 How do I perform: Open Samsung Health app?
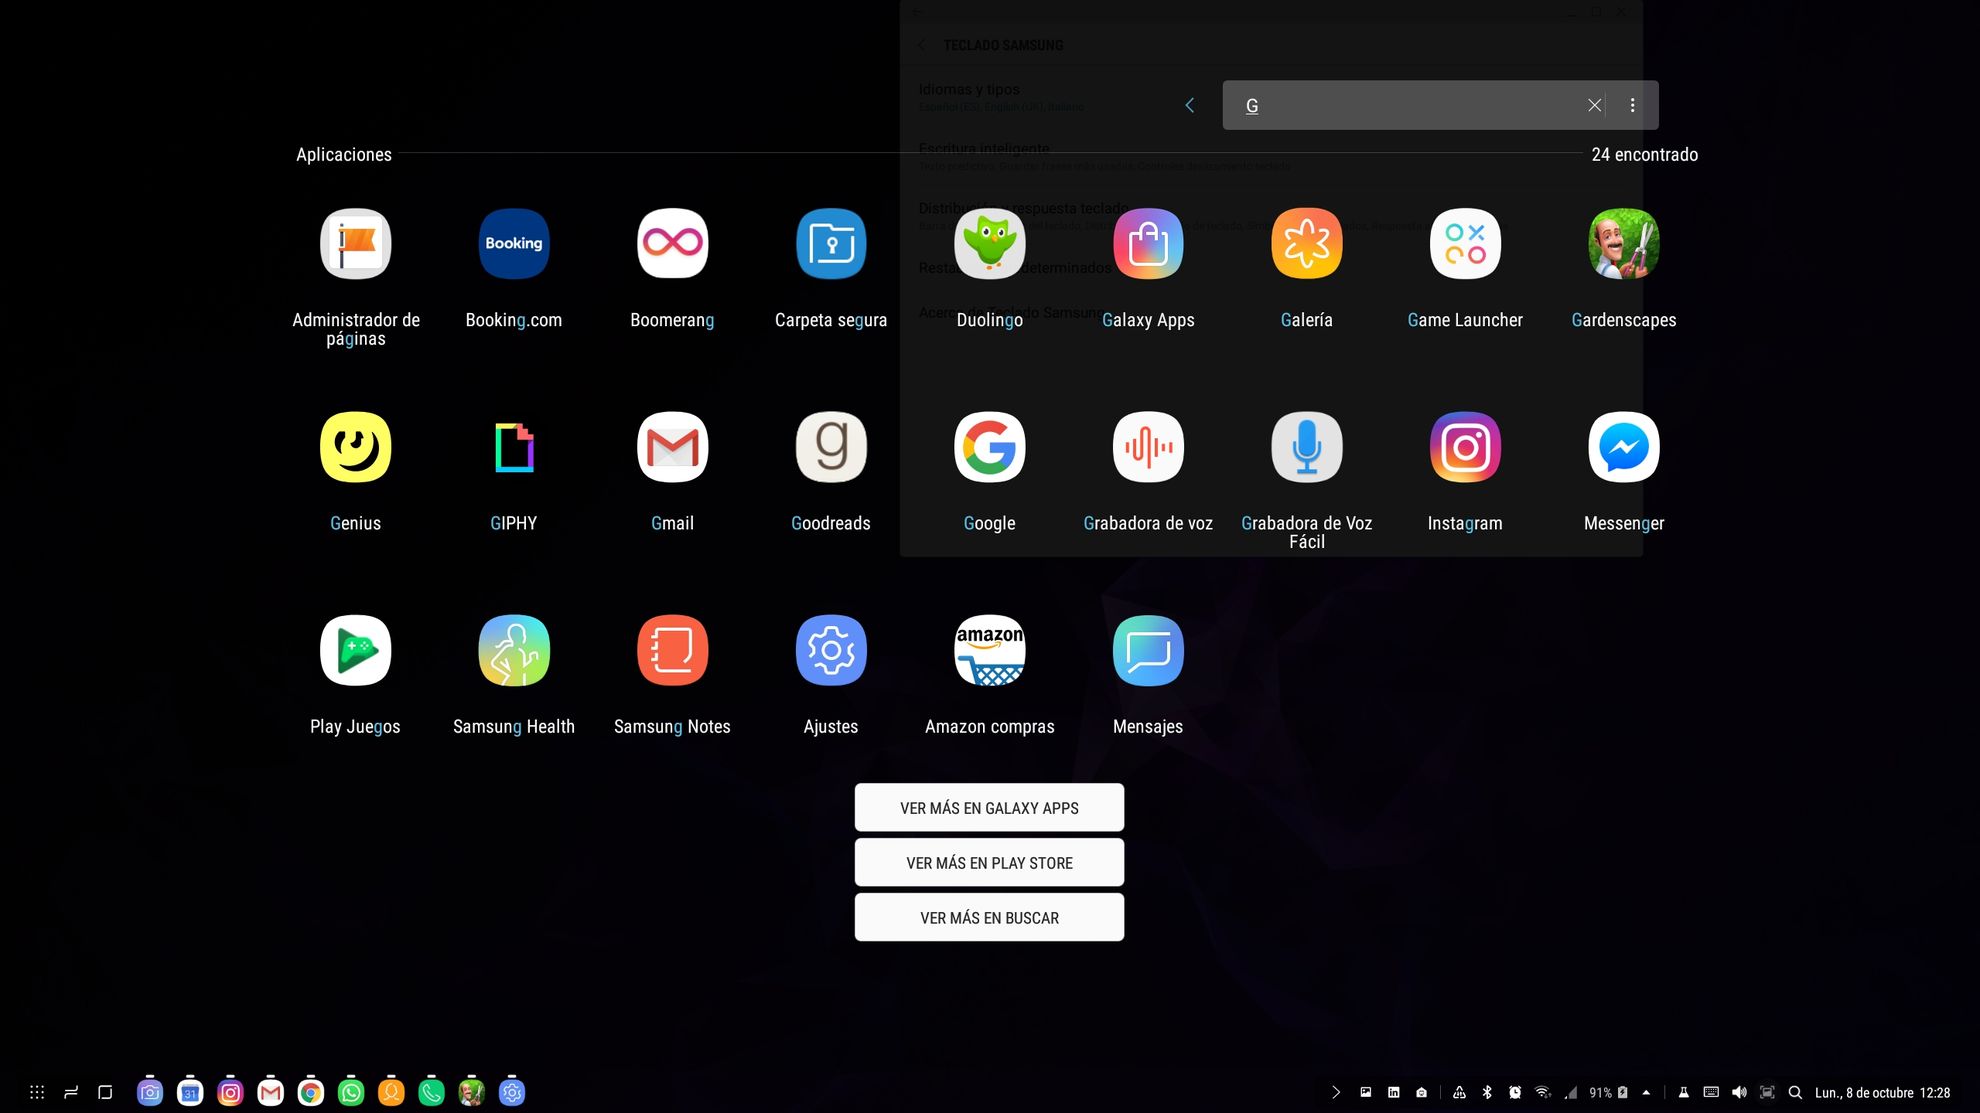click(x=514, y=650)
